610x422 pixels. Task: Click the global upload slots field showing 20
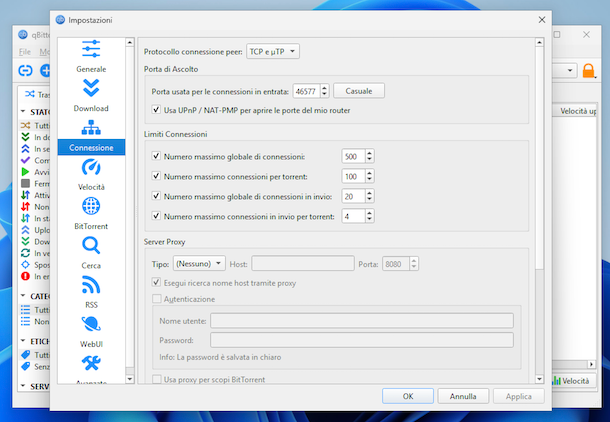(x=353, y=196)
